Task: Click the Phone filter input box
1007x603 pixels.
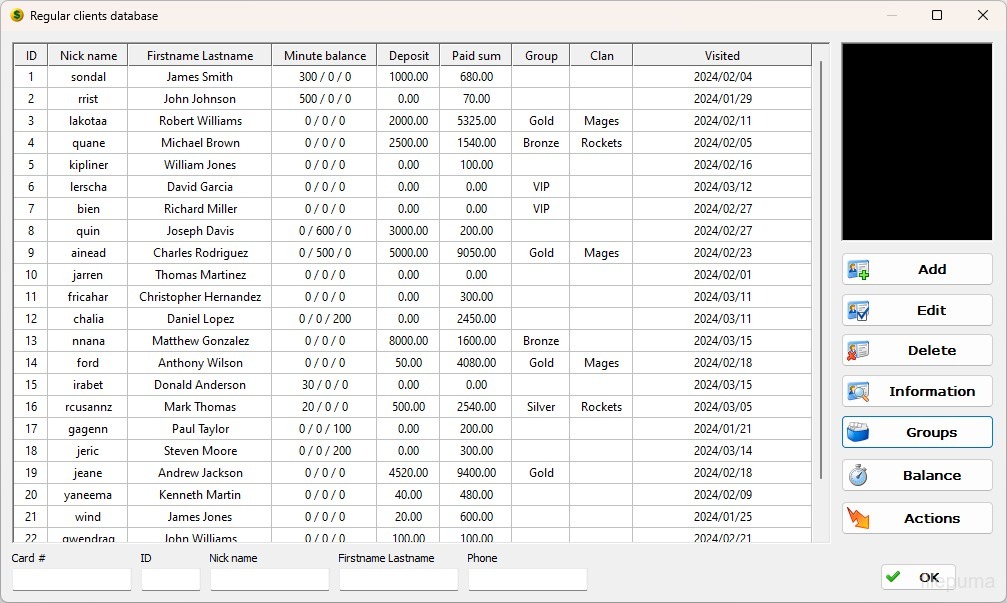Action: pos(527,580)
